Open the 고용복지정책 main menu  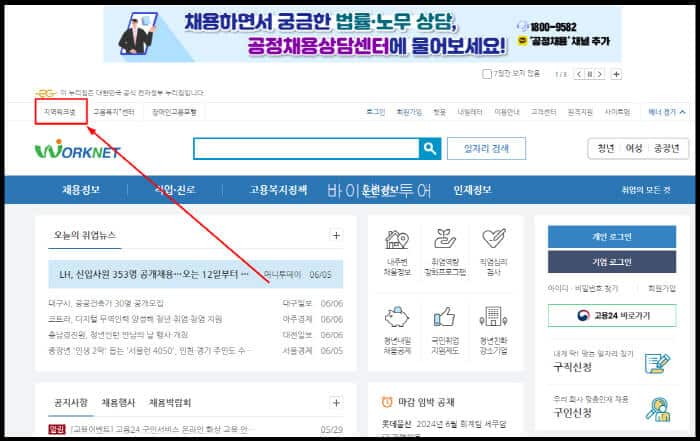tap(278, 190)
